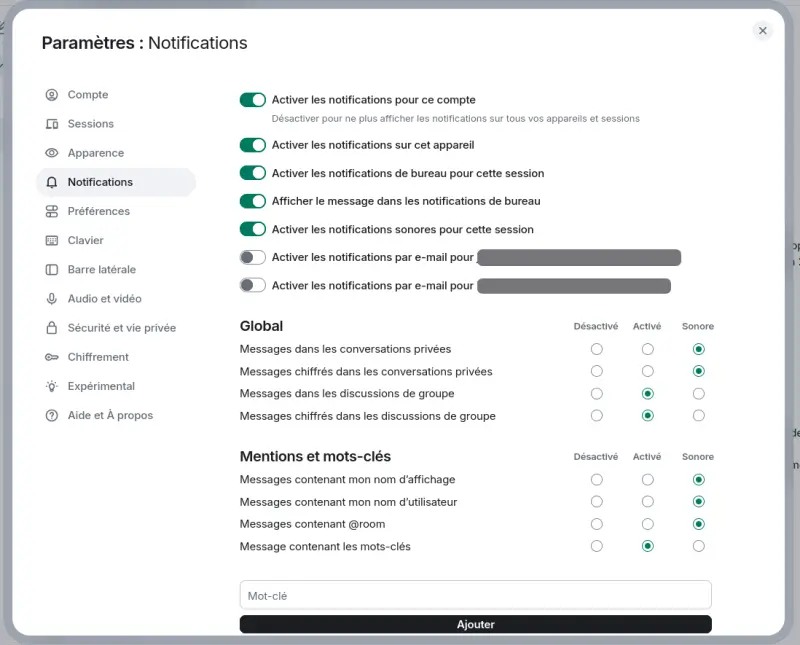
Task: Enable notifications par e-mail
Action: pyautogui.click(x=252, y=257)
